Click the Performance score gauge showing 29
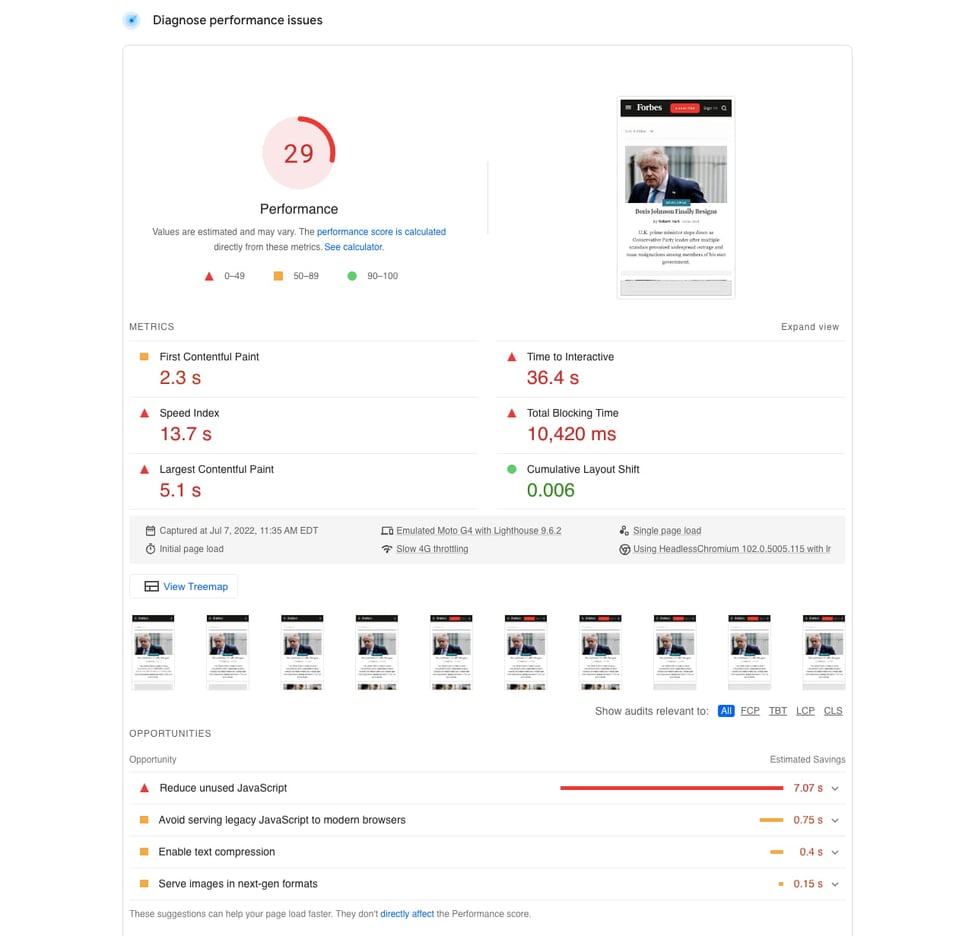Viewport: 975px width, 936px height. click(x=298, y=152)
